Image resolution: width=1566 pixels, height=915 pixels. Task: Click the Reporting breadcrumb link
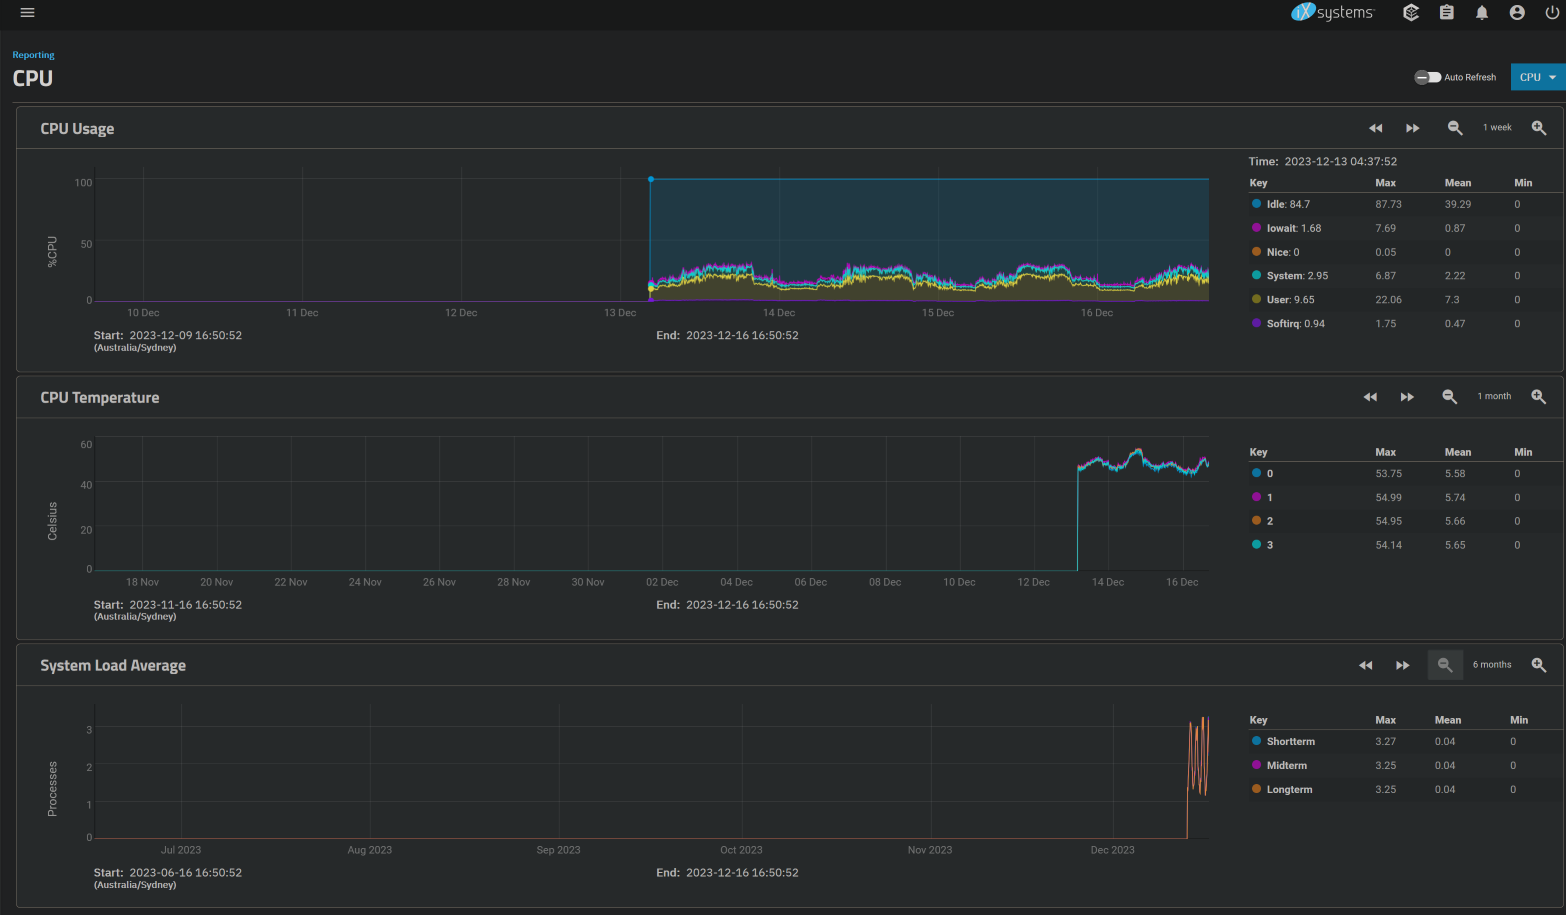point(33,55)
